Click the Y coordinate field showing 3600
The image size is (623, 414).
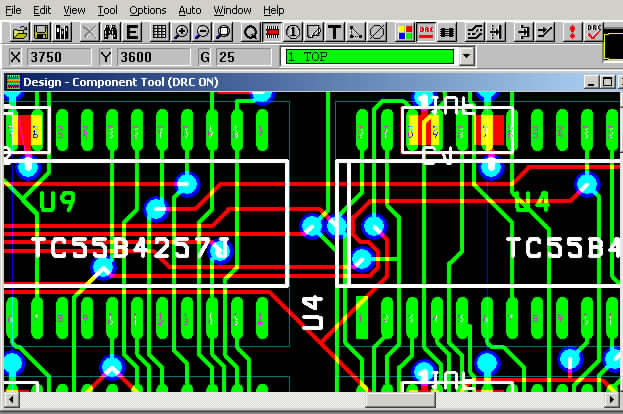click(154, 57)
